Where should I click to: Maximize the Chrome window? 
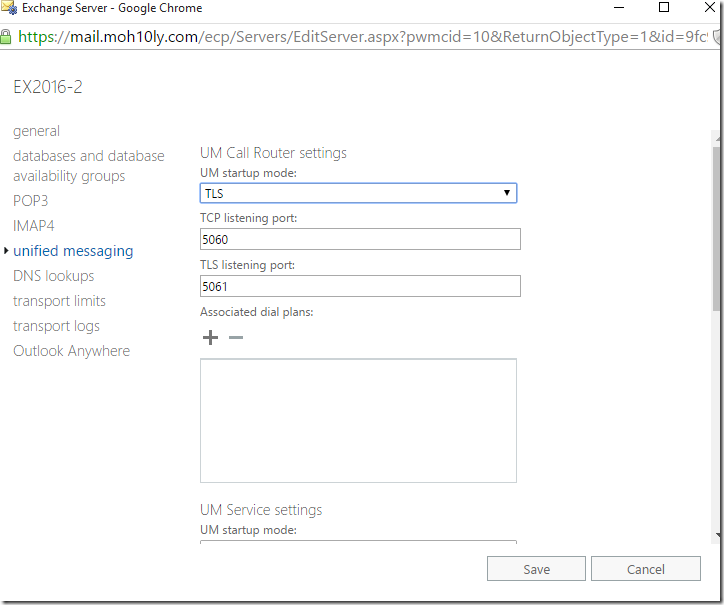coord(664,7)
